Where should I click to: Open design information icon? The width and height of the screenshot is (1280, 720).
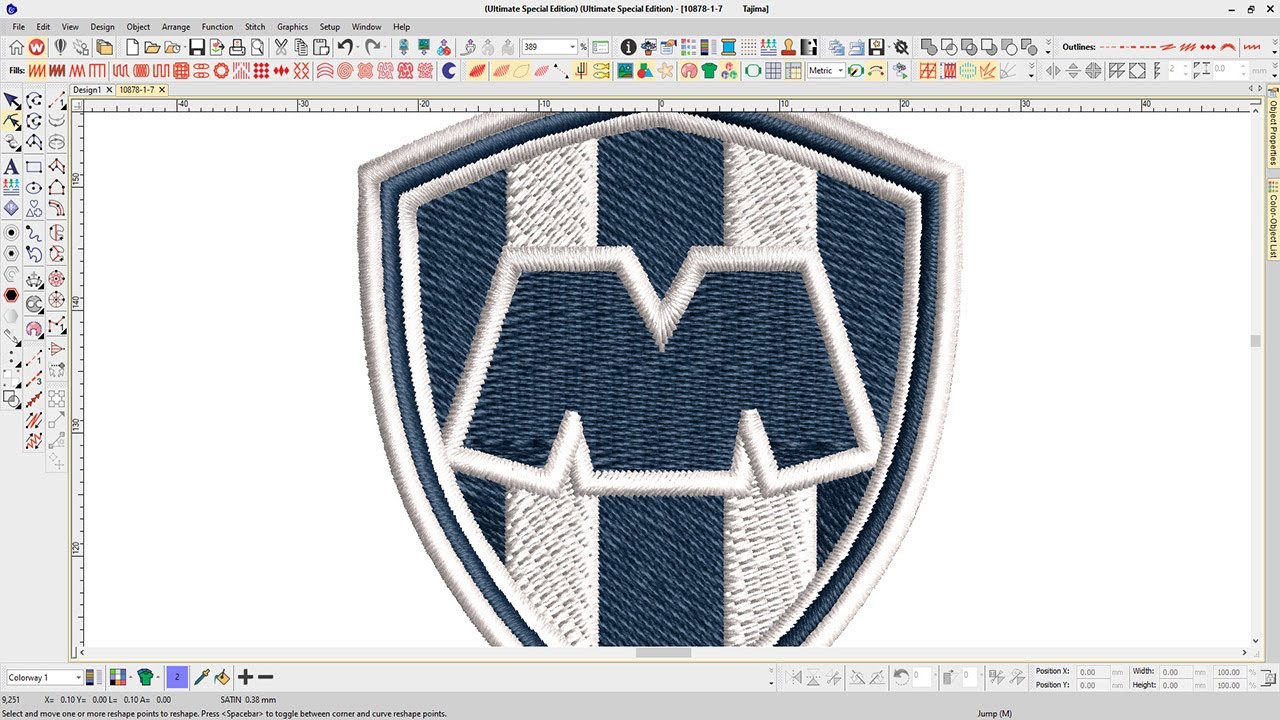tap(628, 47)
